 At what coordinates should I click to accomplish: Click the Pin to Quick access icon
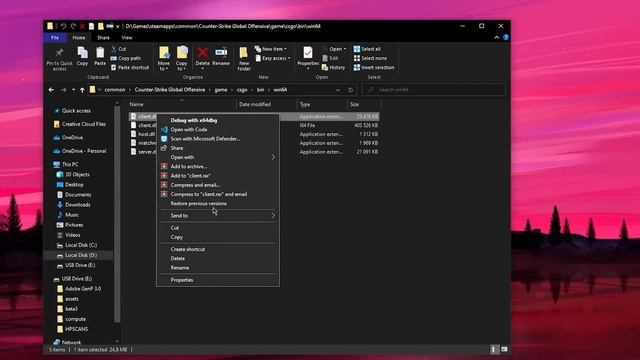(60, 53)
